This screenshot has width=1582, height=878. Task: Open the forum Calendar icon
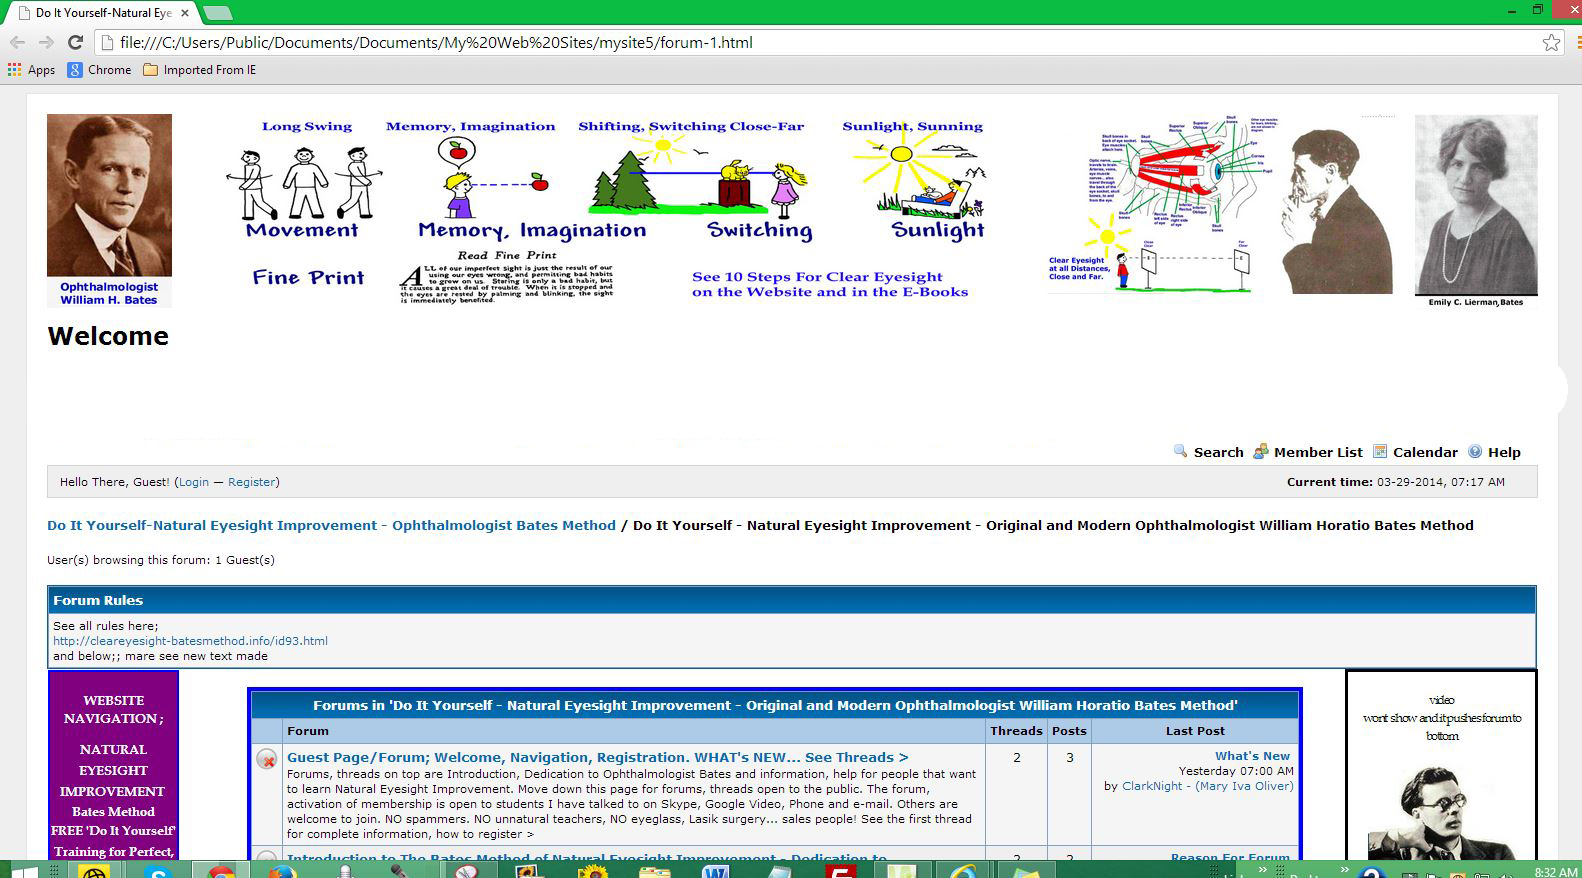click(x=1380, y=451)
